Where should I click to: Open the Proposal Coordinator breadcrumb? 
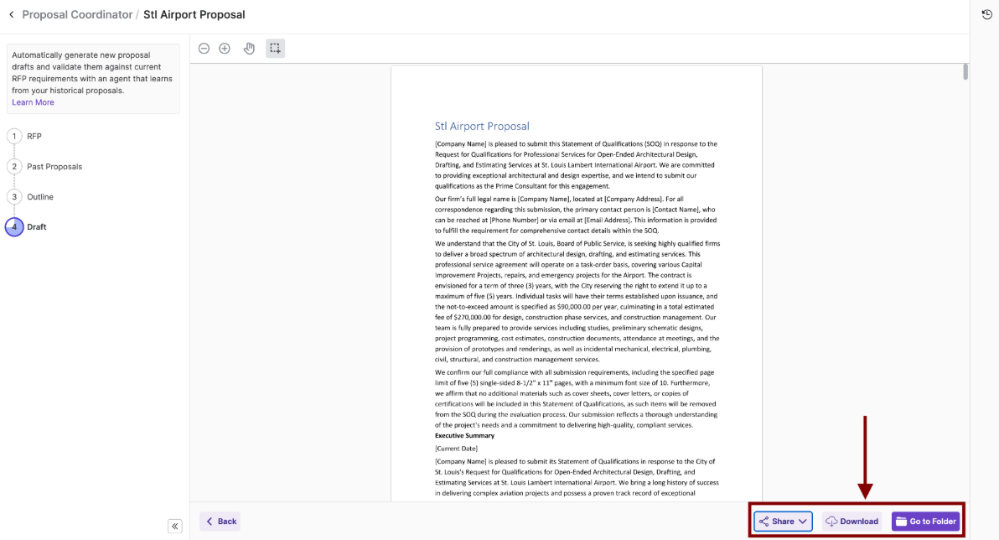click(x=77, y=15)
